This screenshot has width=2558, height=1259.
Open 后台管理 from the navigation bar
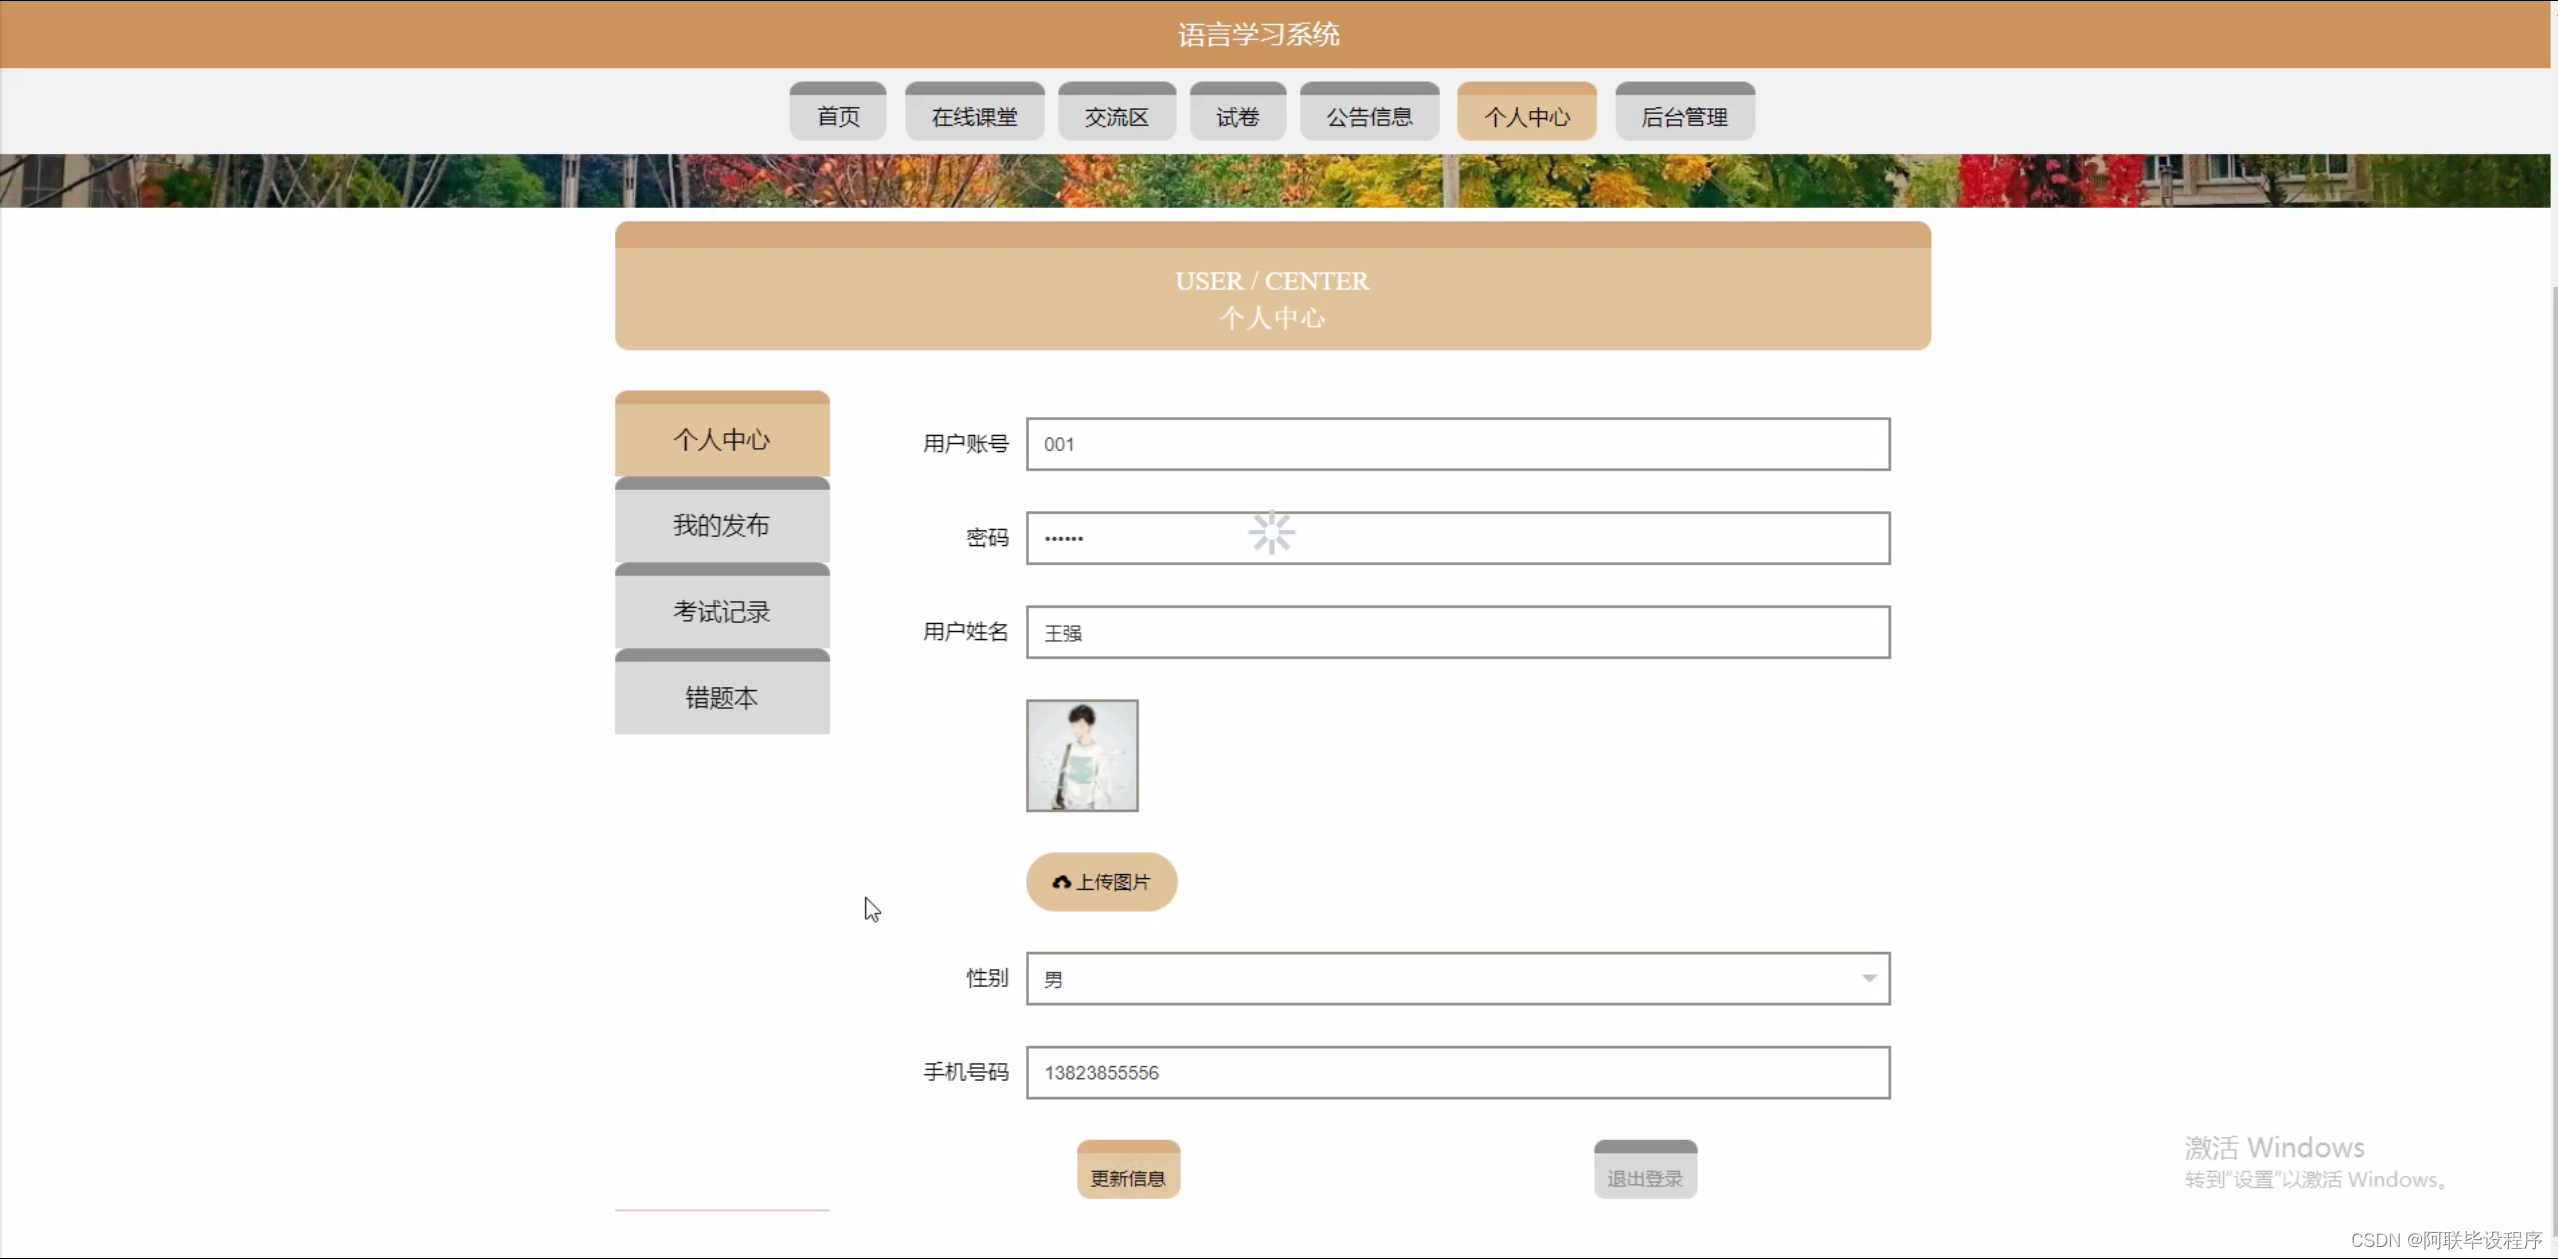coord(1685,112)
